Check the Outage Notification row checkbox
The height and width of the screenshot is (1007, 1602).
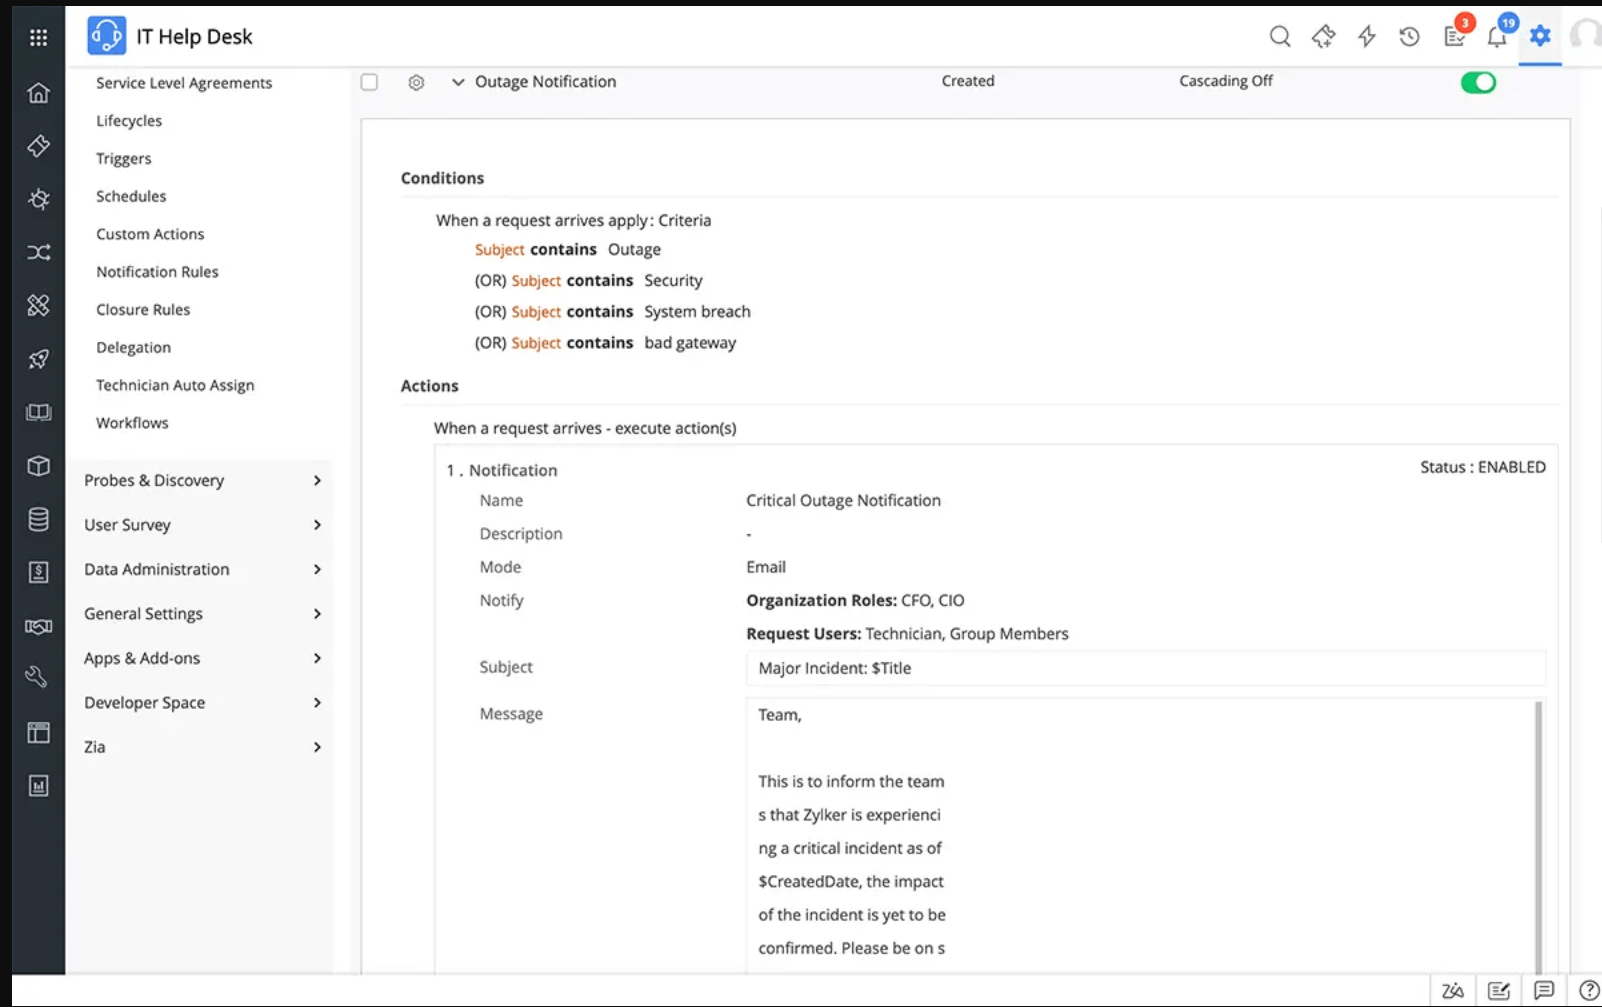[369, 82]
